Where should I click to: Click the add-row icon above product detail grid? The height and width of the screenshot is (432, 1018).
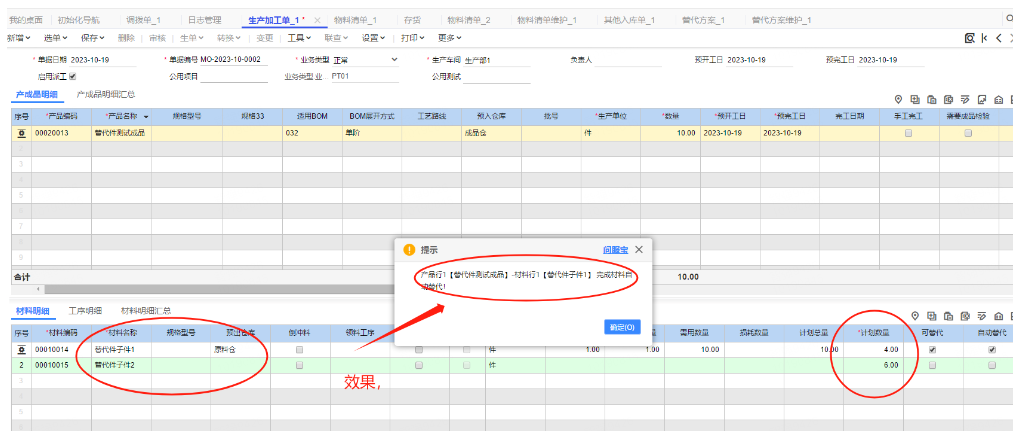tap(915, 99)
